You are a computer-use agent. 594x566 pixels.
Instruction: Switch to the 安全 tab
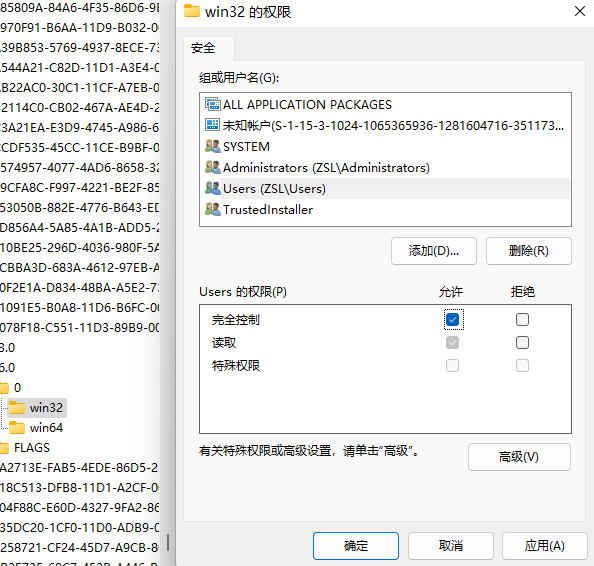click(x=203, y=48)
